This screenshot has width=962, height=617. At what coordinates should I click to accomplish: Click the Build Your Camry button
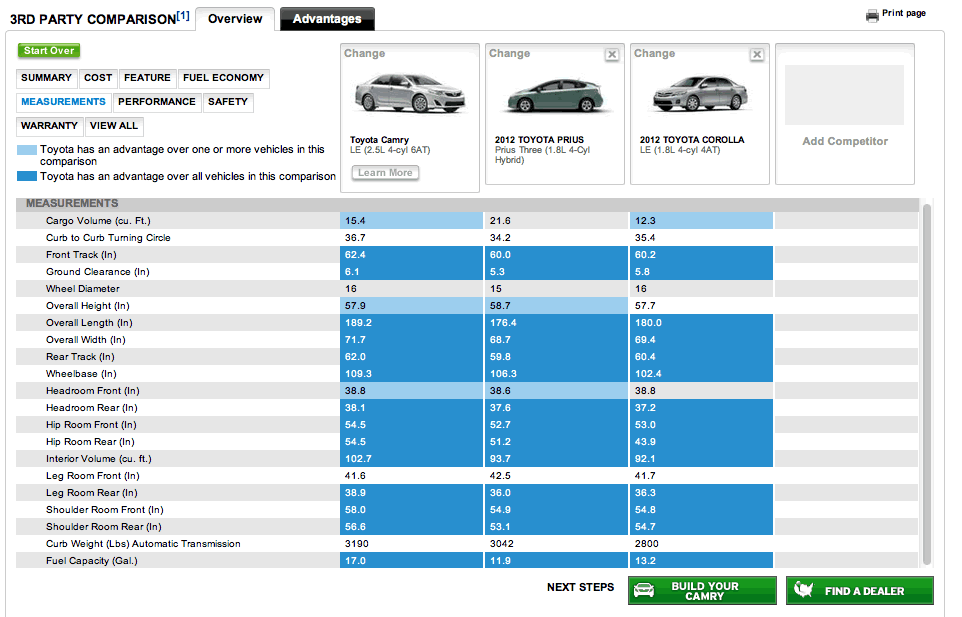(702, 591)
